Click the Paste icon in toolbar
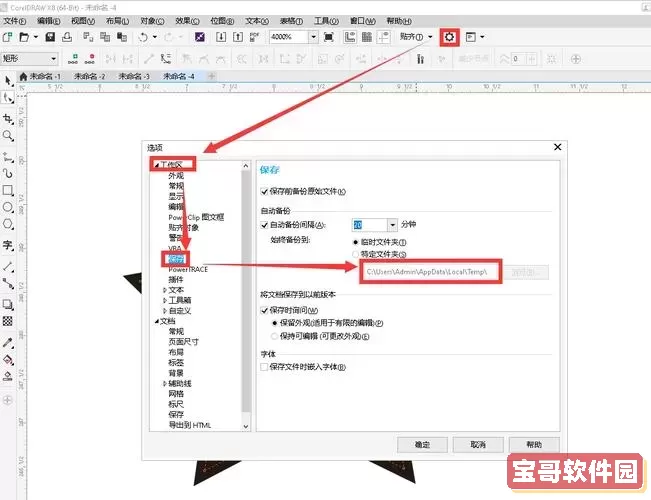This screenshot has height=500, width=651. (122, 37)
